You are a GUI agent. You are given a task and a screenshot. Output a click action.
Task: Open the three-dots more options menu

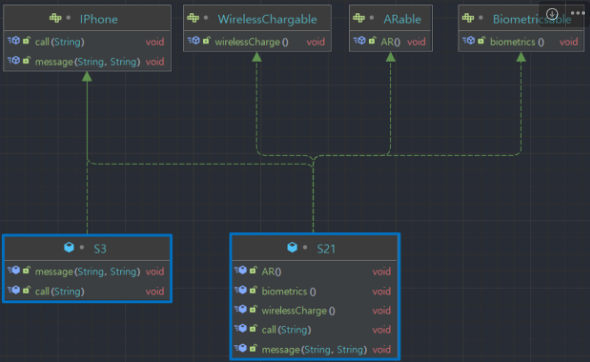click(x=578, y=13)
